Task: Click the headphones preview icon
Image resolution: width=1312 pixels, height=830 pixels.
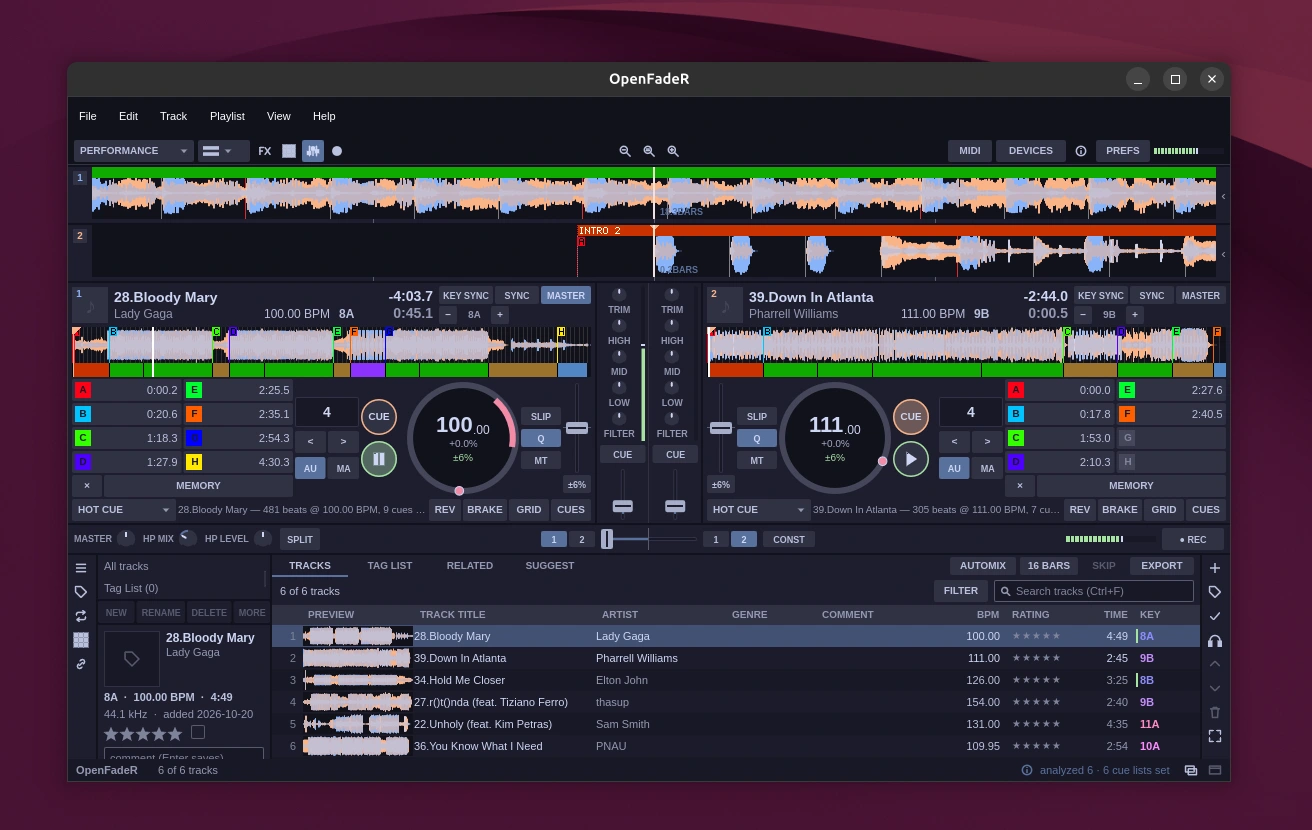Action: (x=1215, y=640)
